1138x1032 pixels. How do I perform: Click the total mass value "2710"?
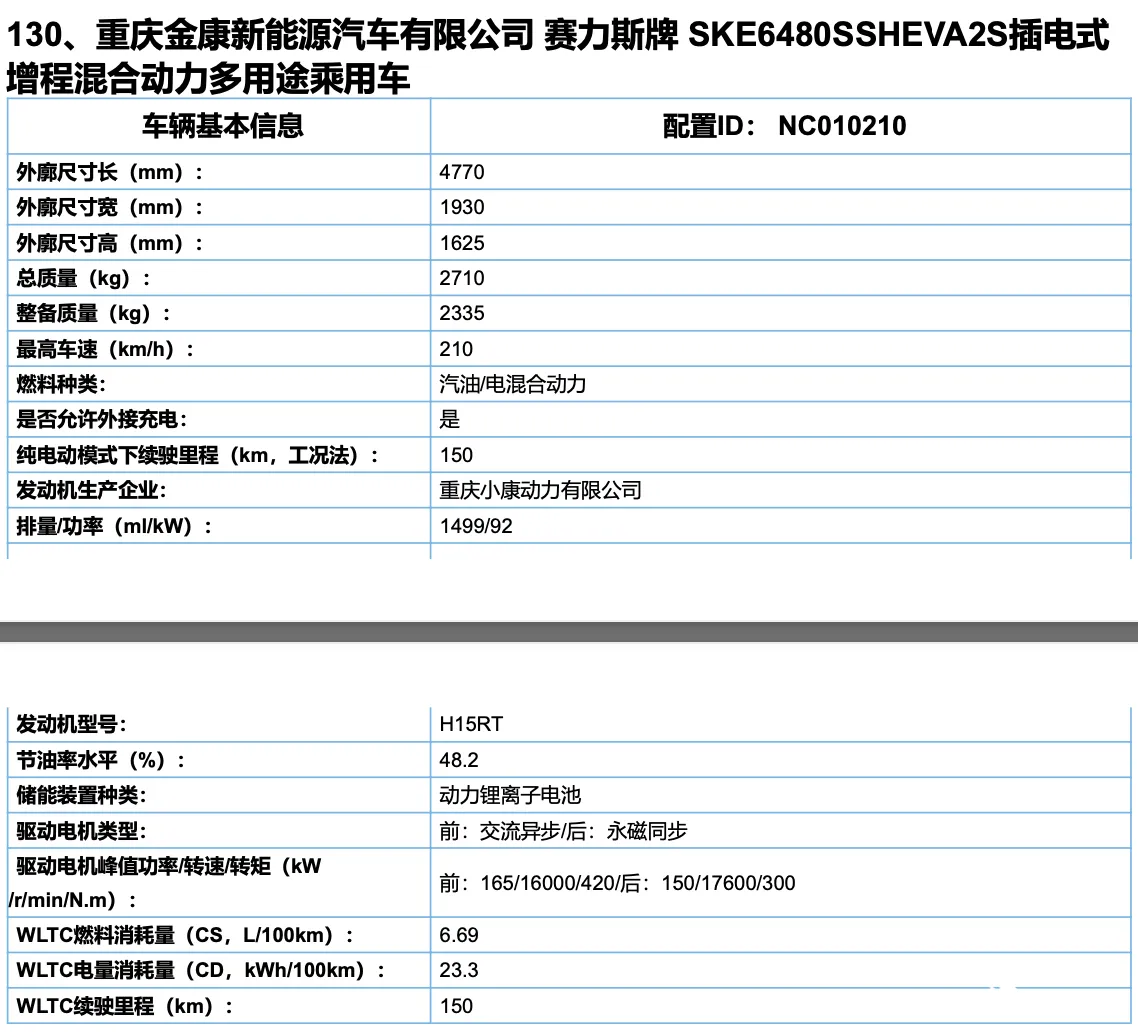(462, 278)
